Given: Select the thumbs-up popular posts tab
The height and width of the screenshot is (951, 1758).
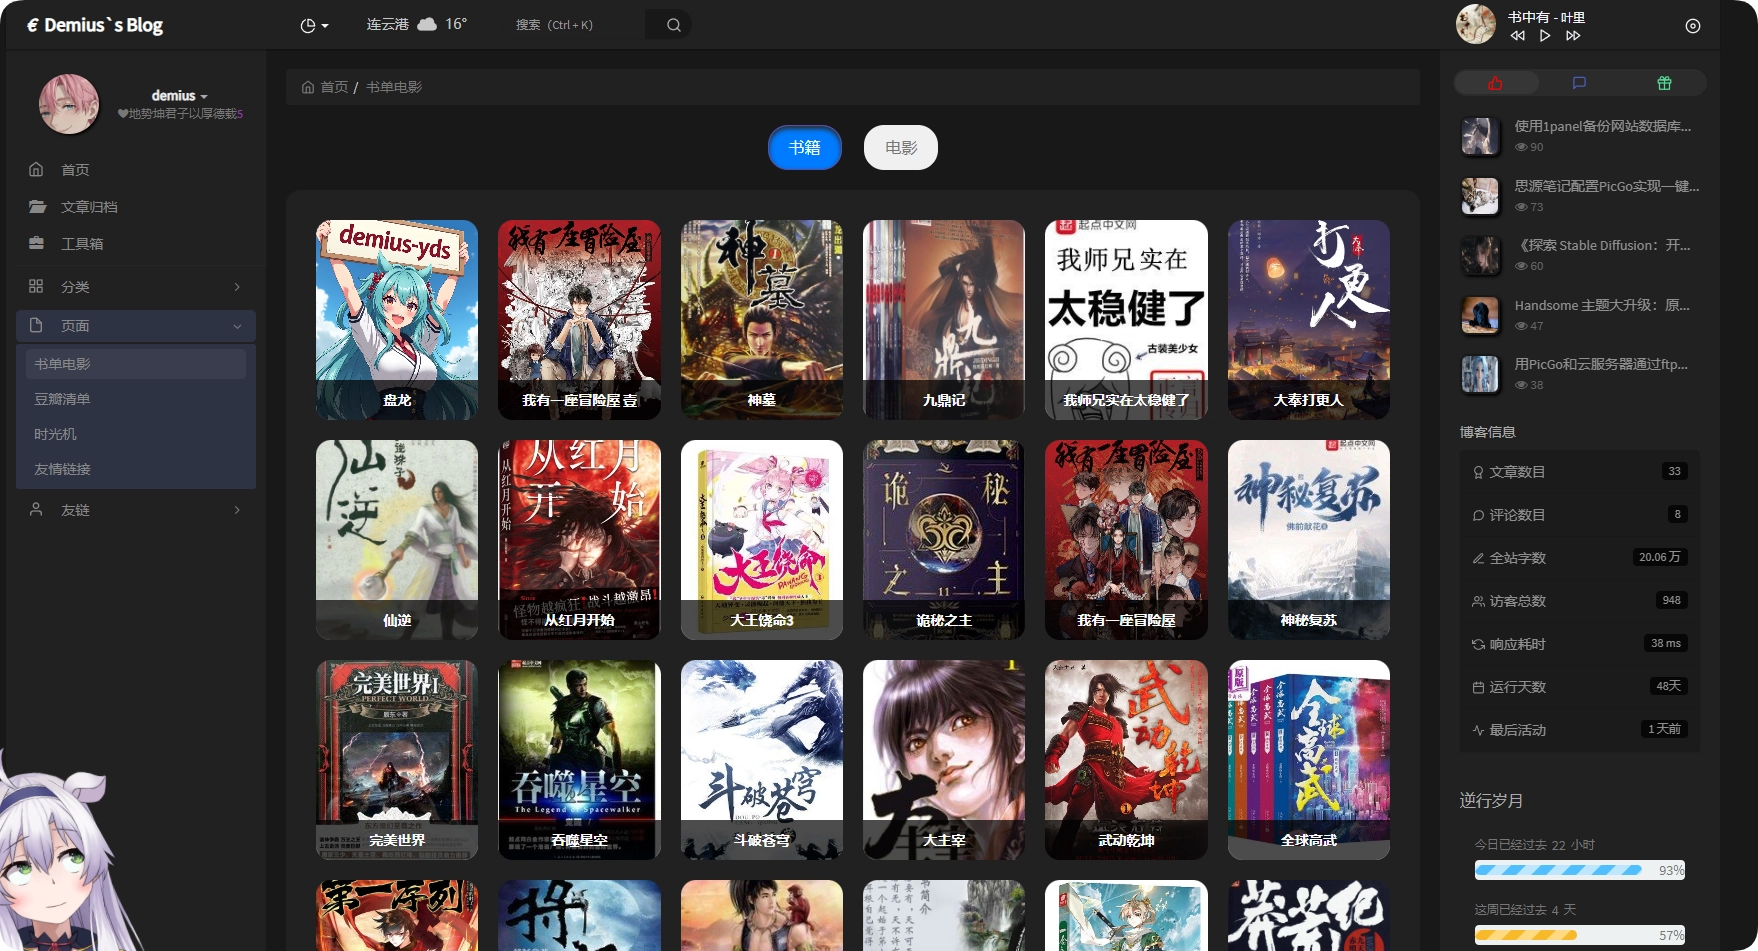Looking at the screenshot, I should pyautogui.click(x=1495, y=83).
